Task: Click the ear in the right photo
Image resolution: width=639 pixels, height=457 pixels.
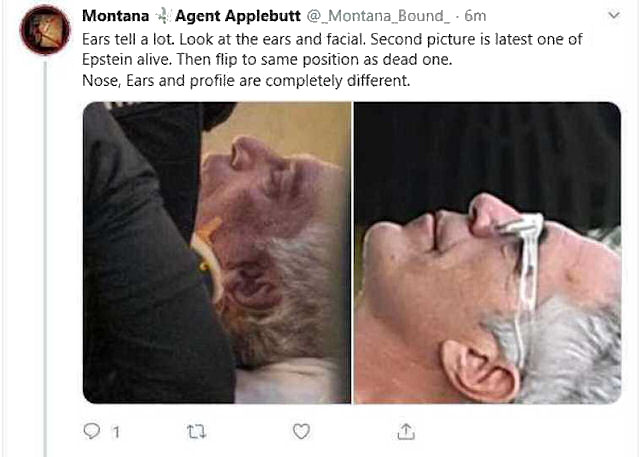Action: pos(480,369)
